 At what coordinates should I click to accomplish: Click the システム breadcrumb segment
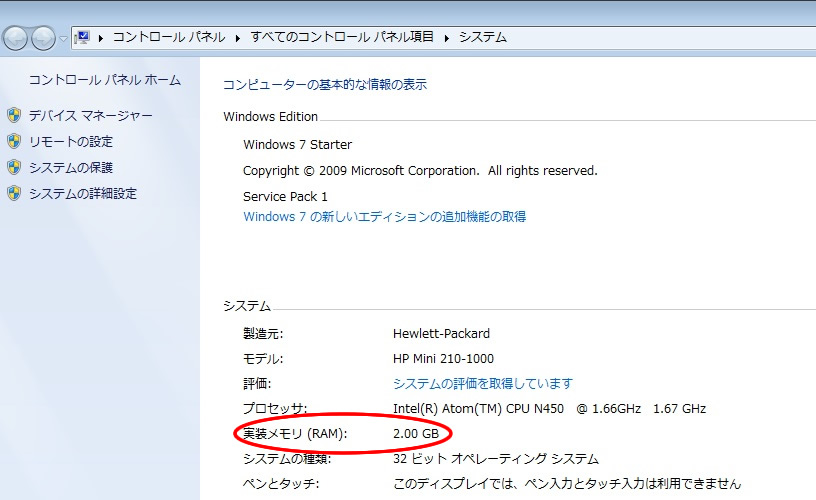[482, 37]
